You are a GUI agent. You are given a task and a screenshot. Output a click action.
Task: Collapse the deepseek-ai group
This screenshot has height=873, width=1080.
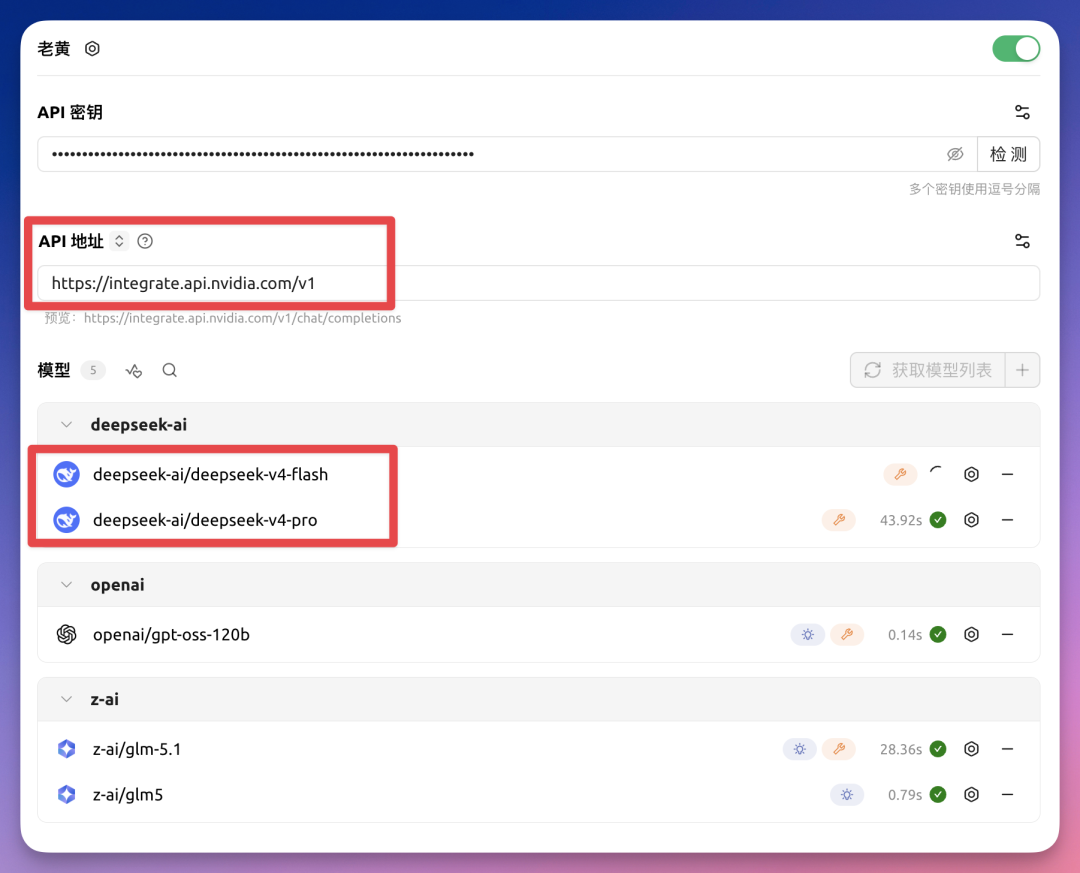click(x=67, y=425)
